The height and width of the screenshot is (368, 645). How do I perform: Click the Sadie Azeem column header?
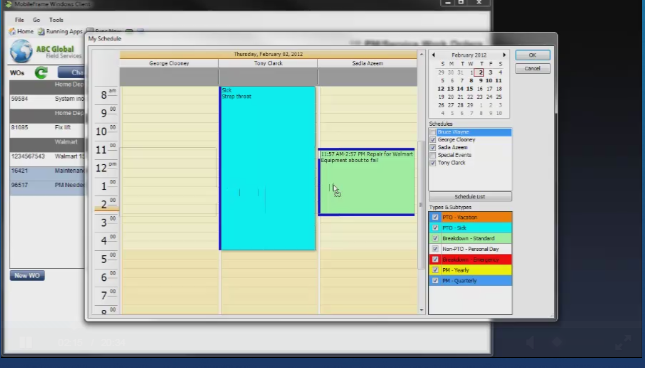point(367,63)
